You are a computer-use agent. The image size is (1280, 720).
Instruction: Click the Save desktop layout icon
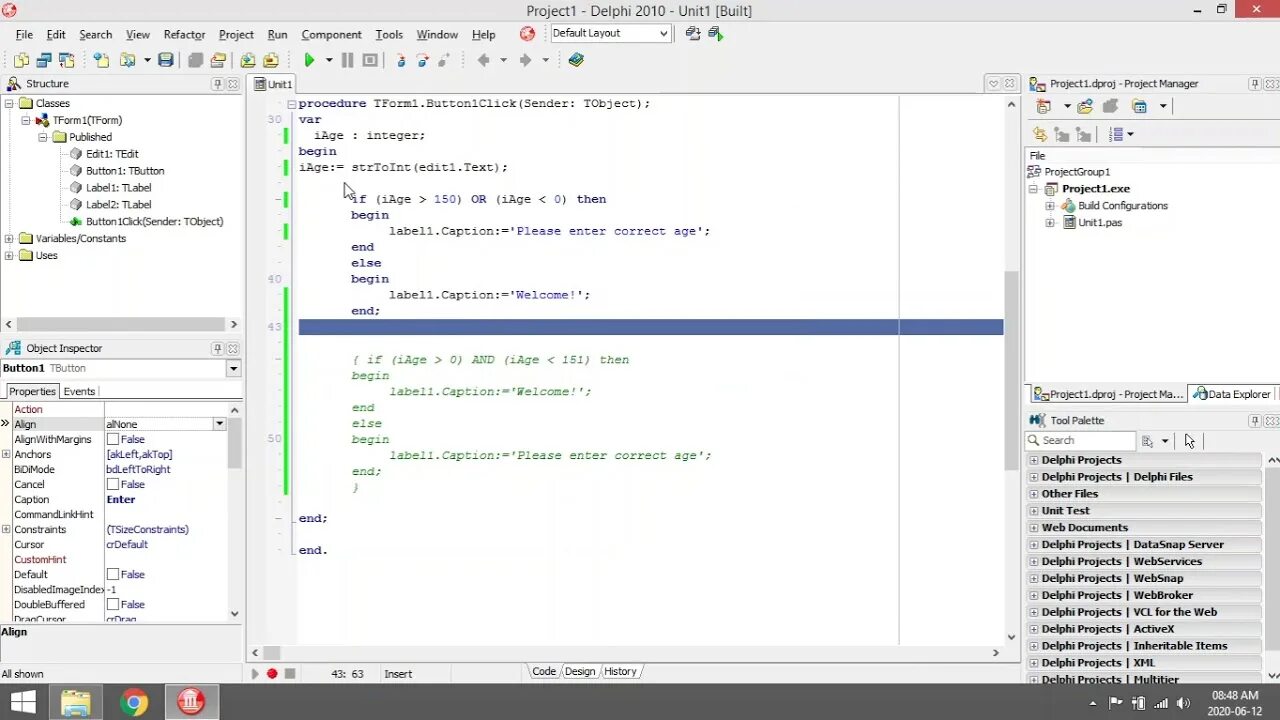click(693, 33)
